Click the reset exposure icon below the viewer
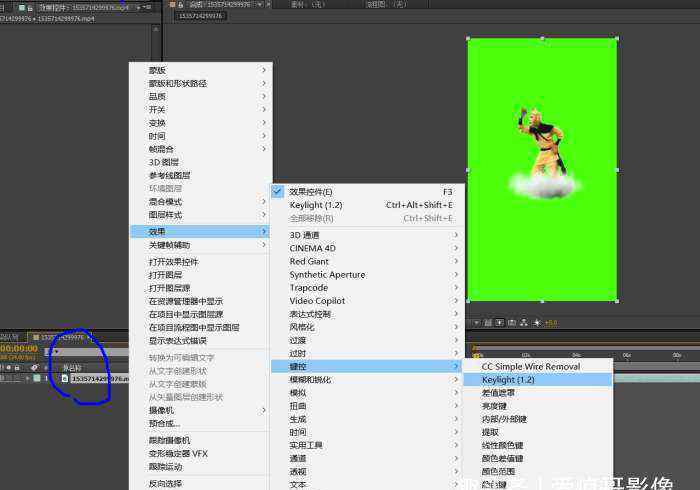The width and height of the screenshot is (700, 490). click(x=537, y=322)
